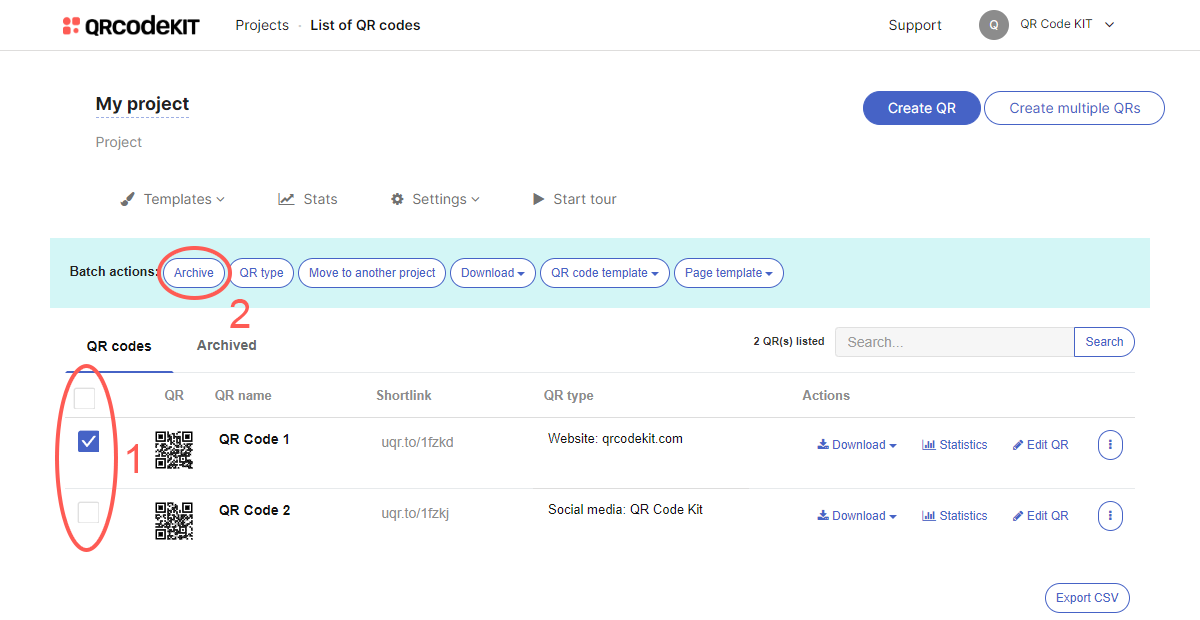Open the three-dot actions menu for QR Code 2
Screen dimensions: 1200x620
(x=1110, y=515)
